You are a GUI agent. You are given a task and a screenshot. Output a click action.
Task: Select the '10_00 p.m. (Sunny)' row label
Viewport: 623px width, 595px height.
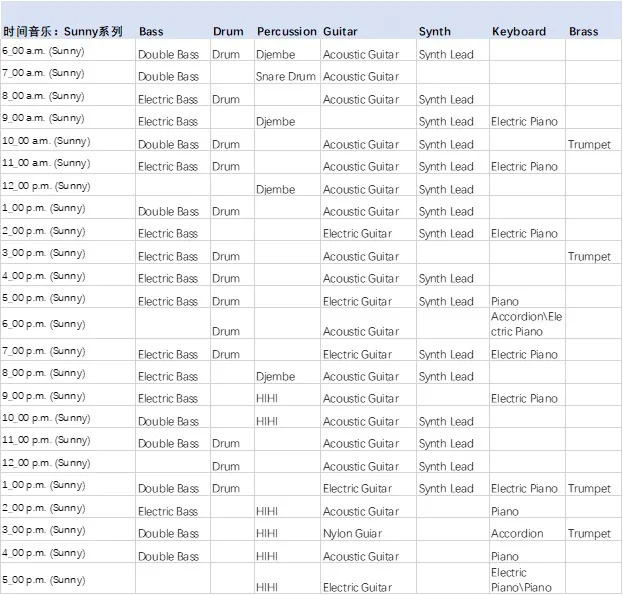pyautogui.click(x=46, y=418)
